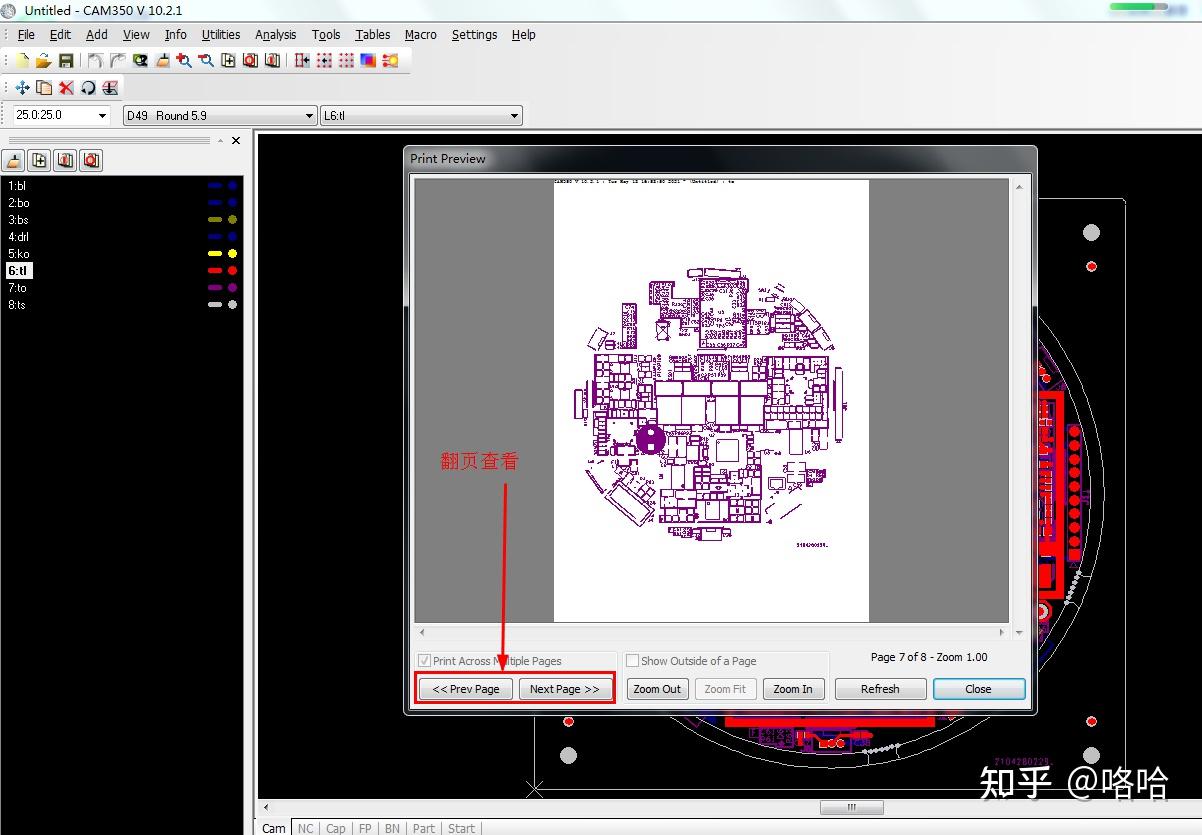1202x835 pixels.
Task: Click the Undo arrow icon
Action: click(x=95, y=61)
